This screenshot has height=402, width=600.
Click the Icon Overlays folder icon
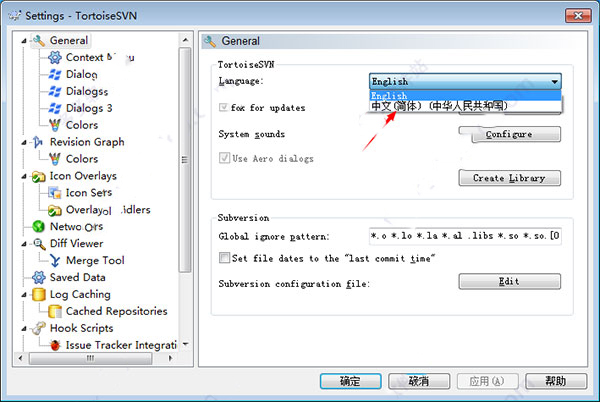pos(39,176)
